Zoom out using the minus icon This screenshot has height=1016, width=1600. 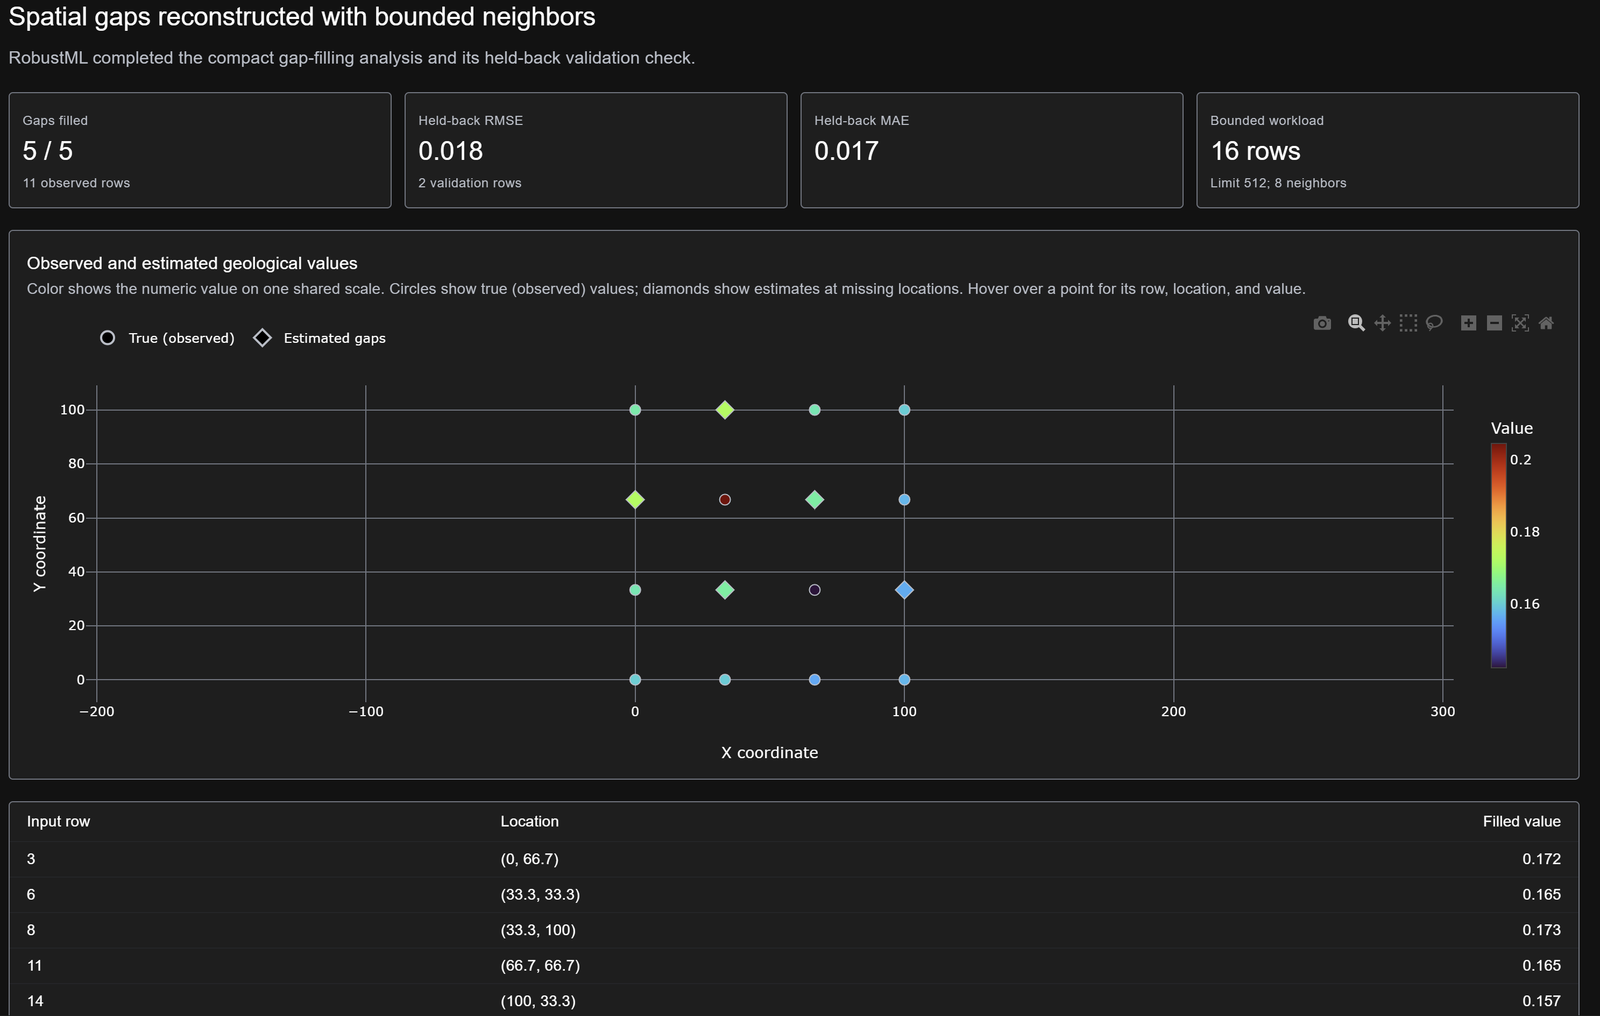1494,323
